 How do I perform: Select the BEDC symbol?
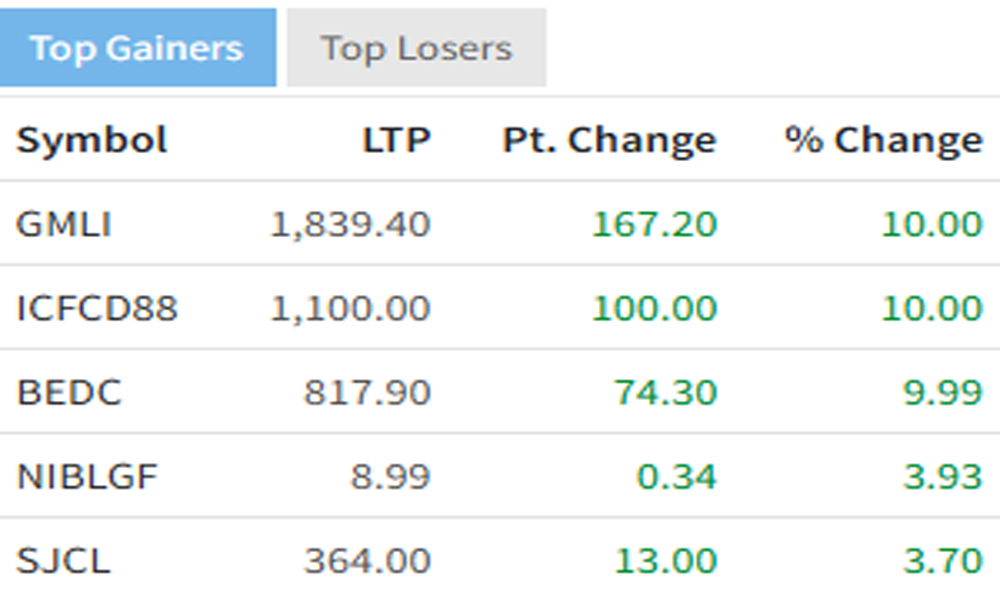(x=69, y=392)
